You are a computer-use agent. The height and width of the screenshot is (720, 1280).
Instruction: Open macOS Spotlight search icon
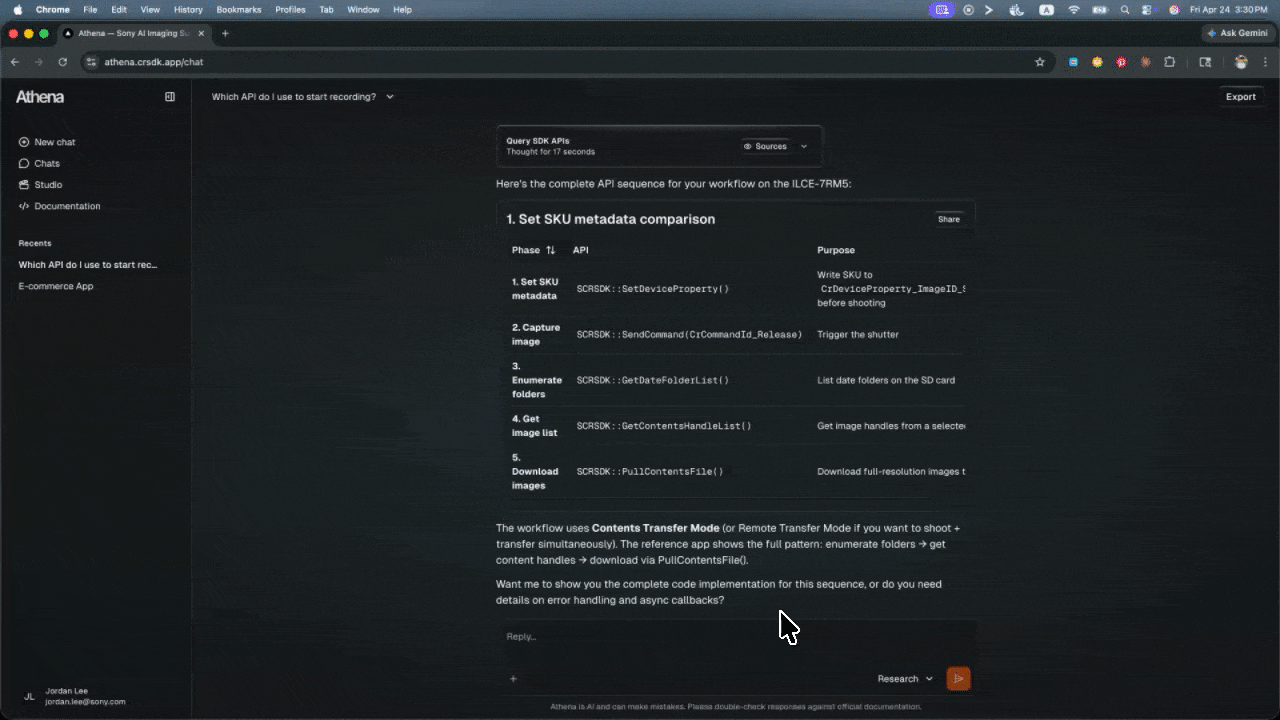tap(1125, 9)
